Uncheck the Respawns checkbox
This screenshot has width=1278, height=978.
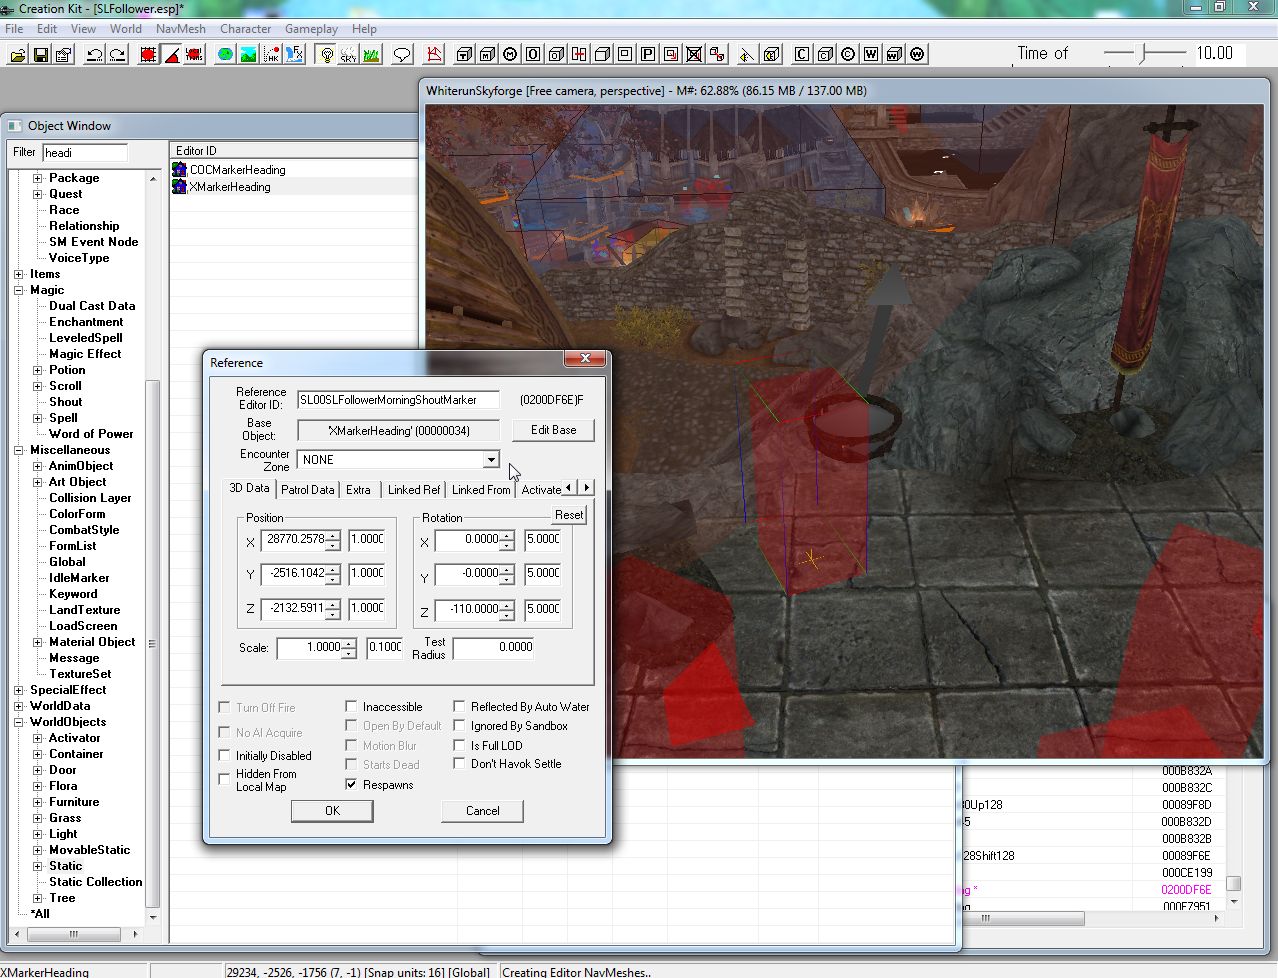(x=351, y=785)
